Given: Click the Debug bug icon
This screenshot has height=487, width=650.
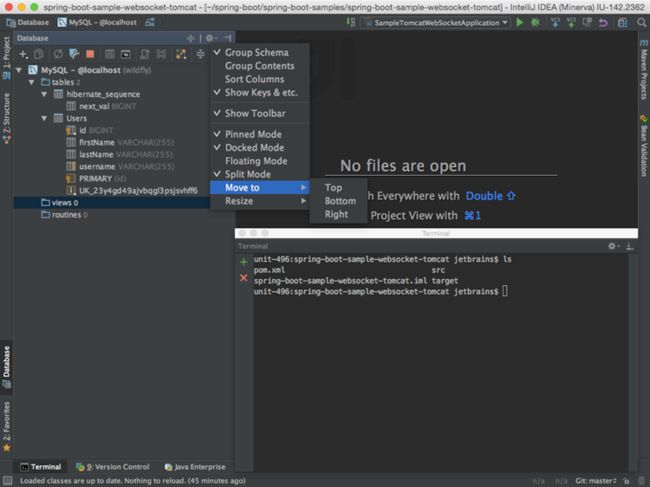Looking at the screenshot, I should [534, 21].
